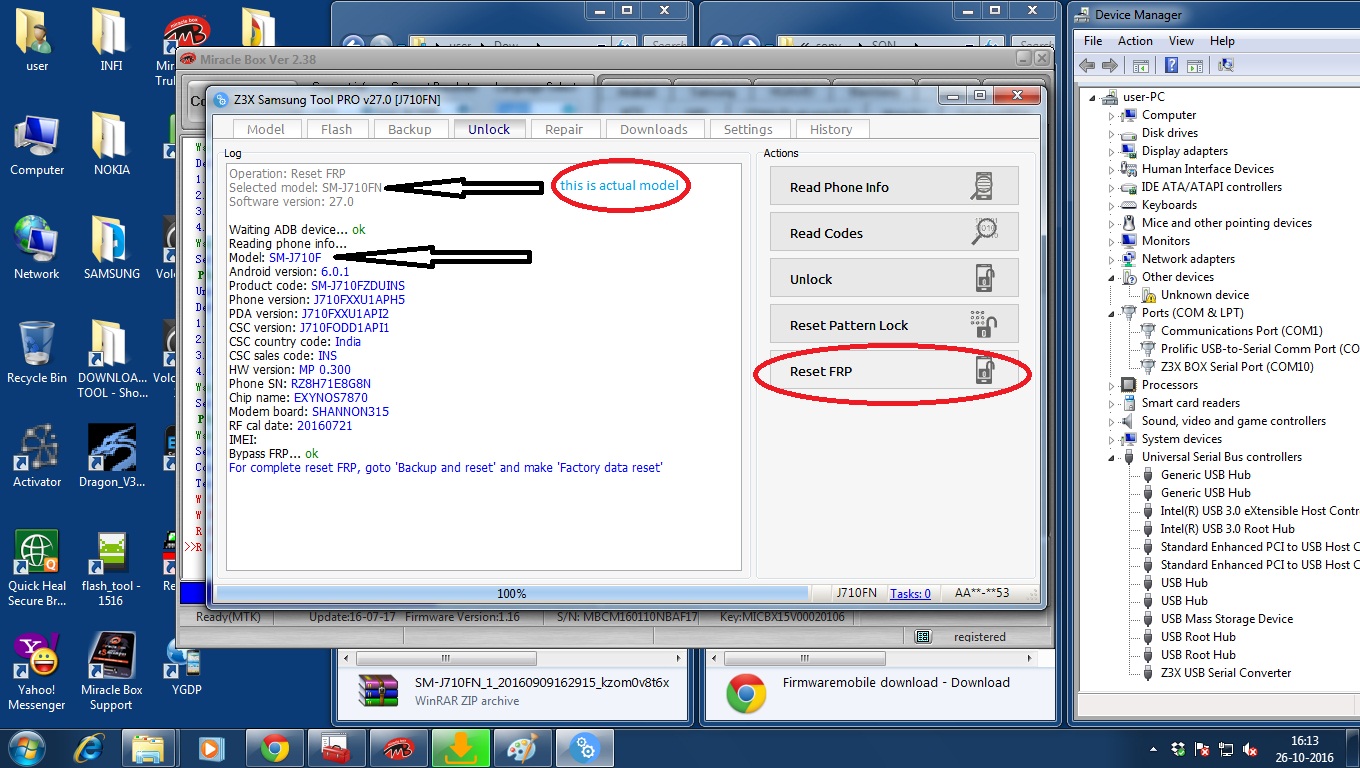Viewport: 1360px width, 768px height.
Task: Select Z3X BOX Serial Port (COM10)
Action: pyautogui.click(x=1237, y=367)
